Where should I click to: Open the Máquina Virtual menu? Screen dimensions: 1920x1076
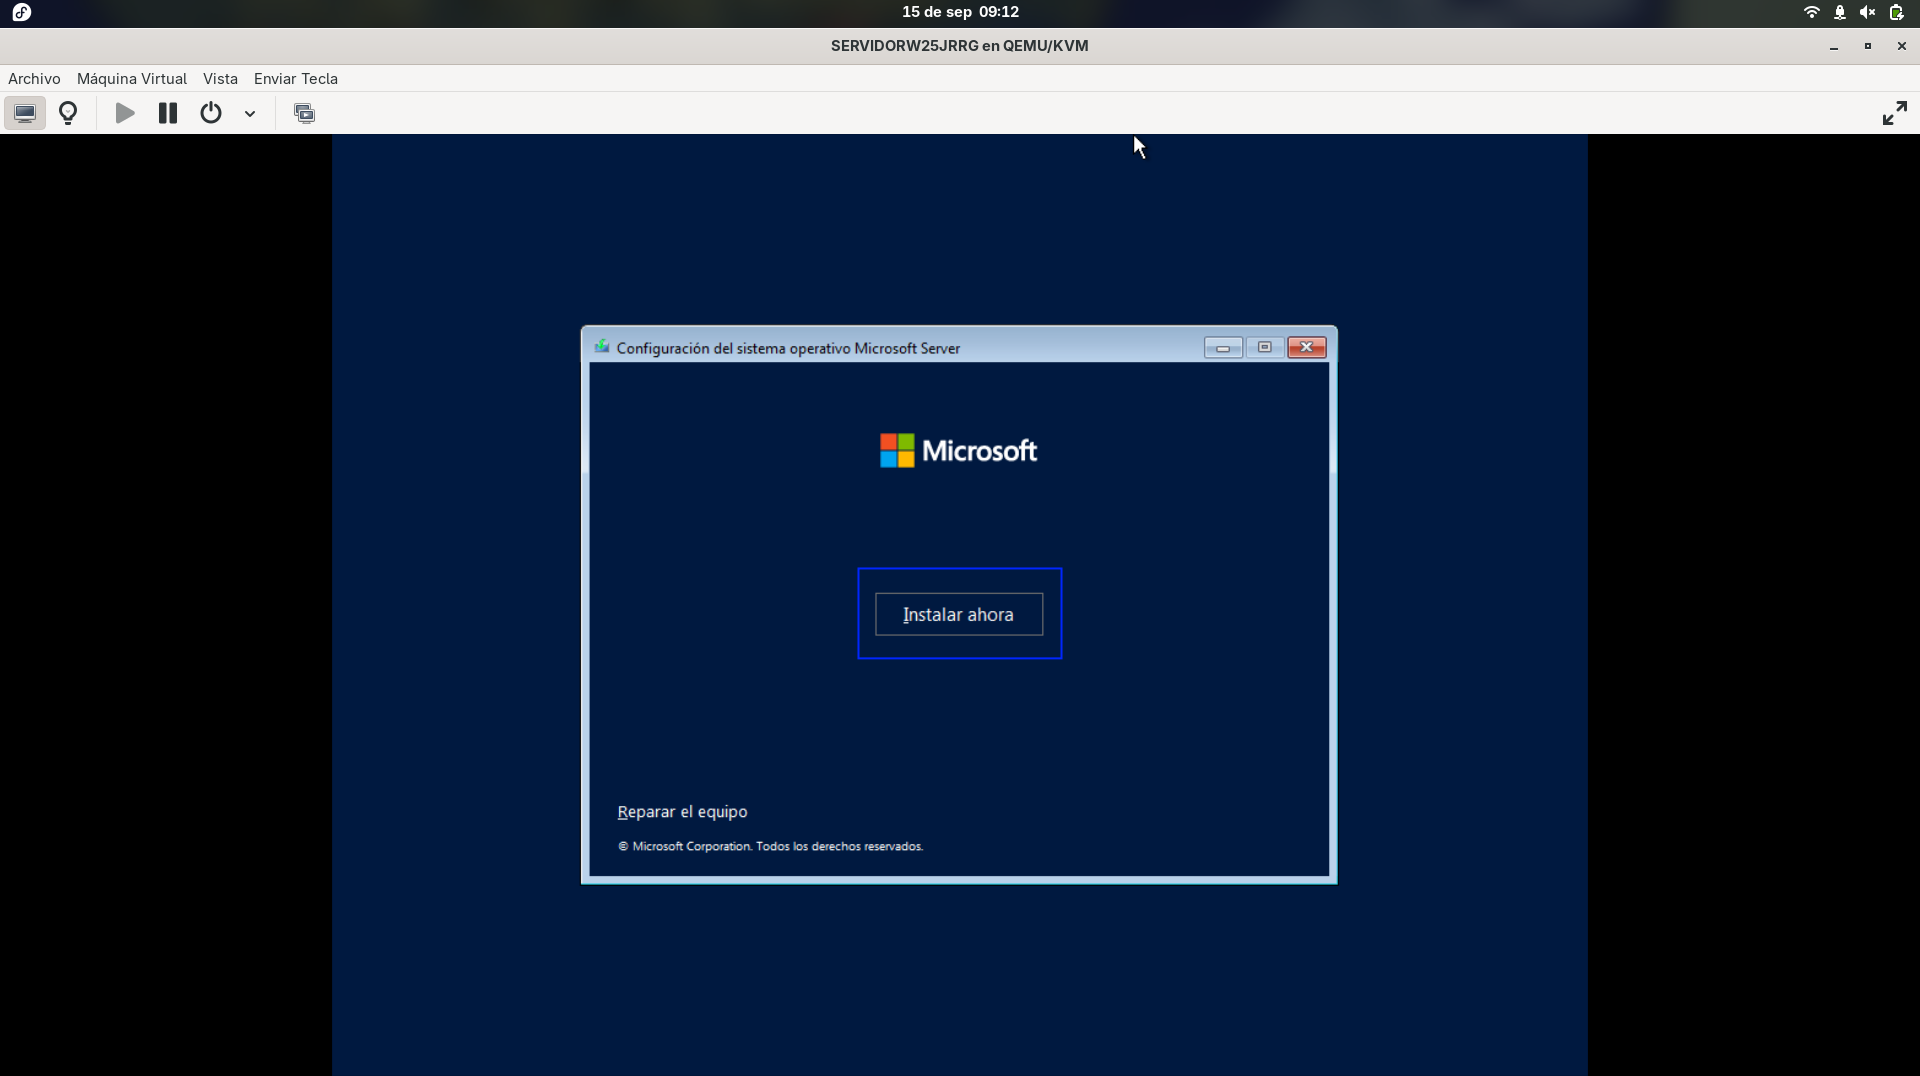[x=132, y=79]
